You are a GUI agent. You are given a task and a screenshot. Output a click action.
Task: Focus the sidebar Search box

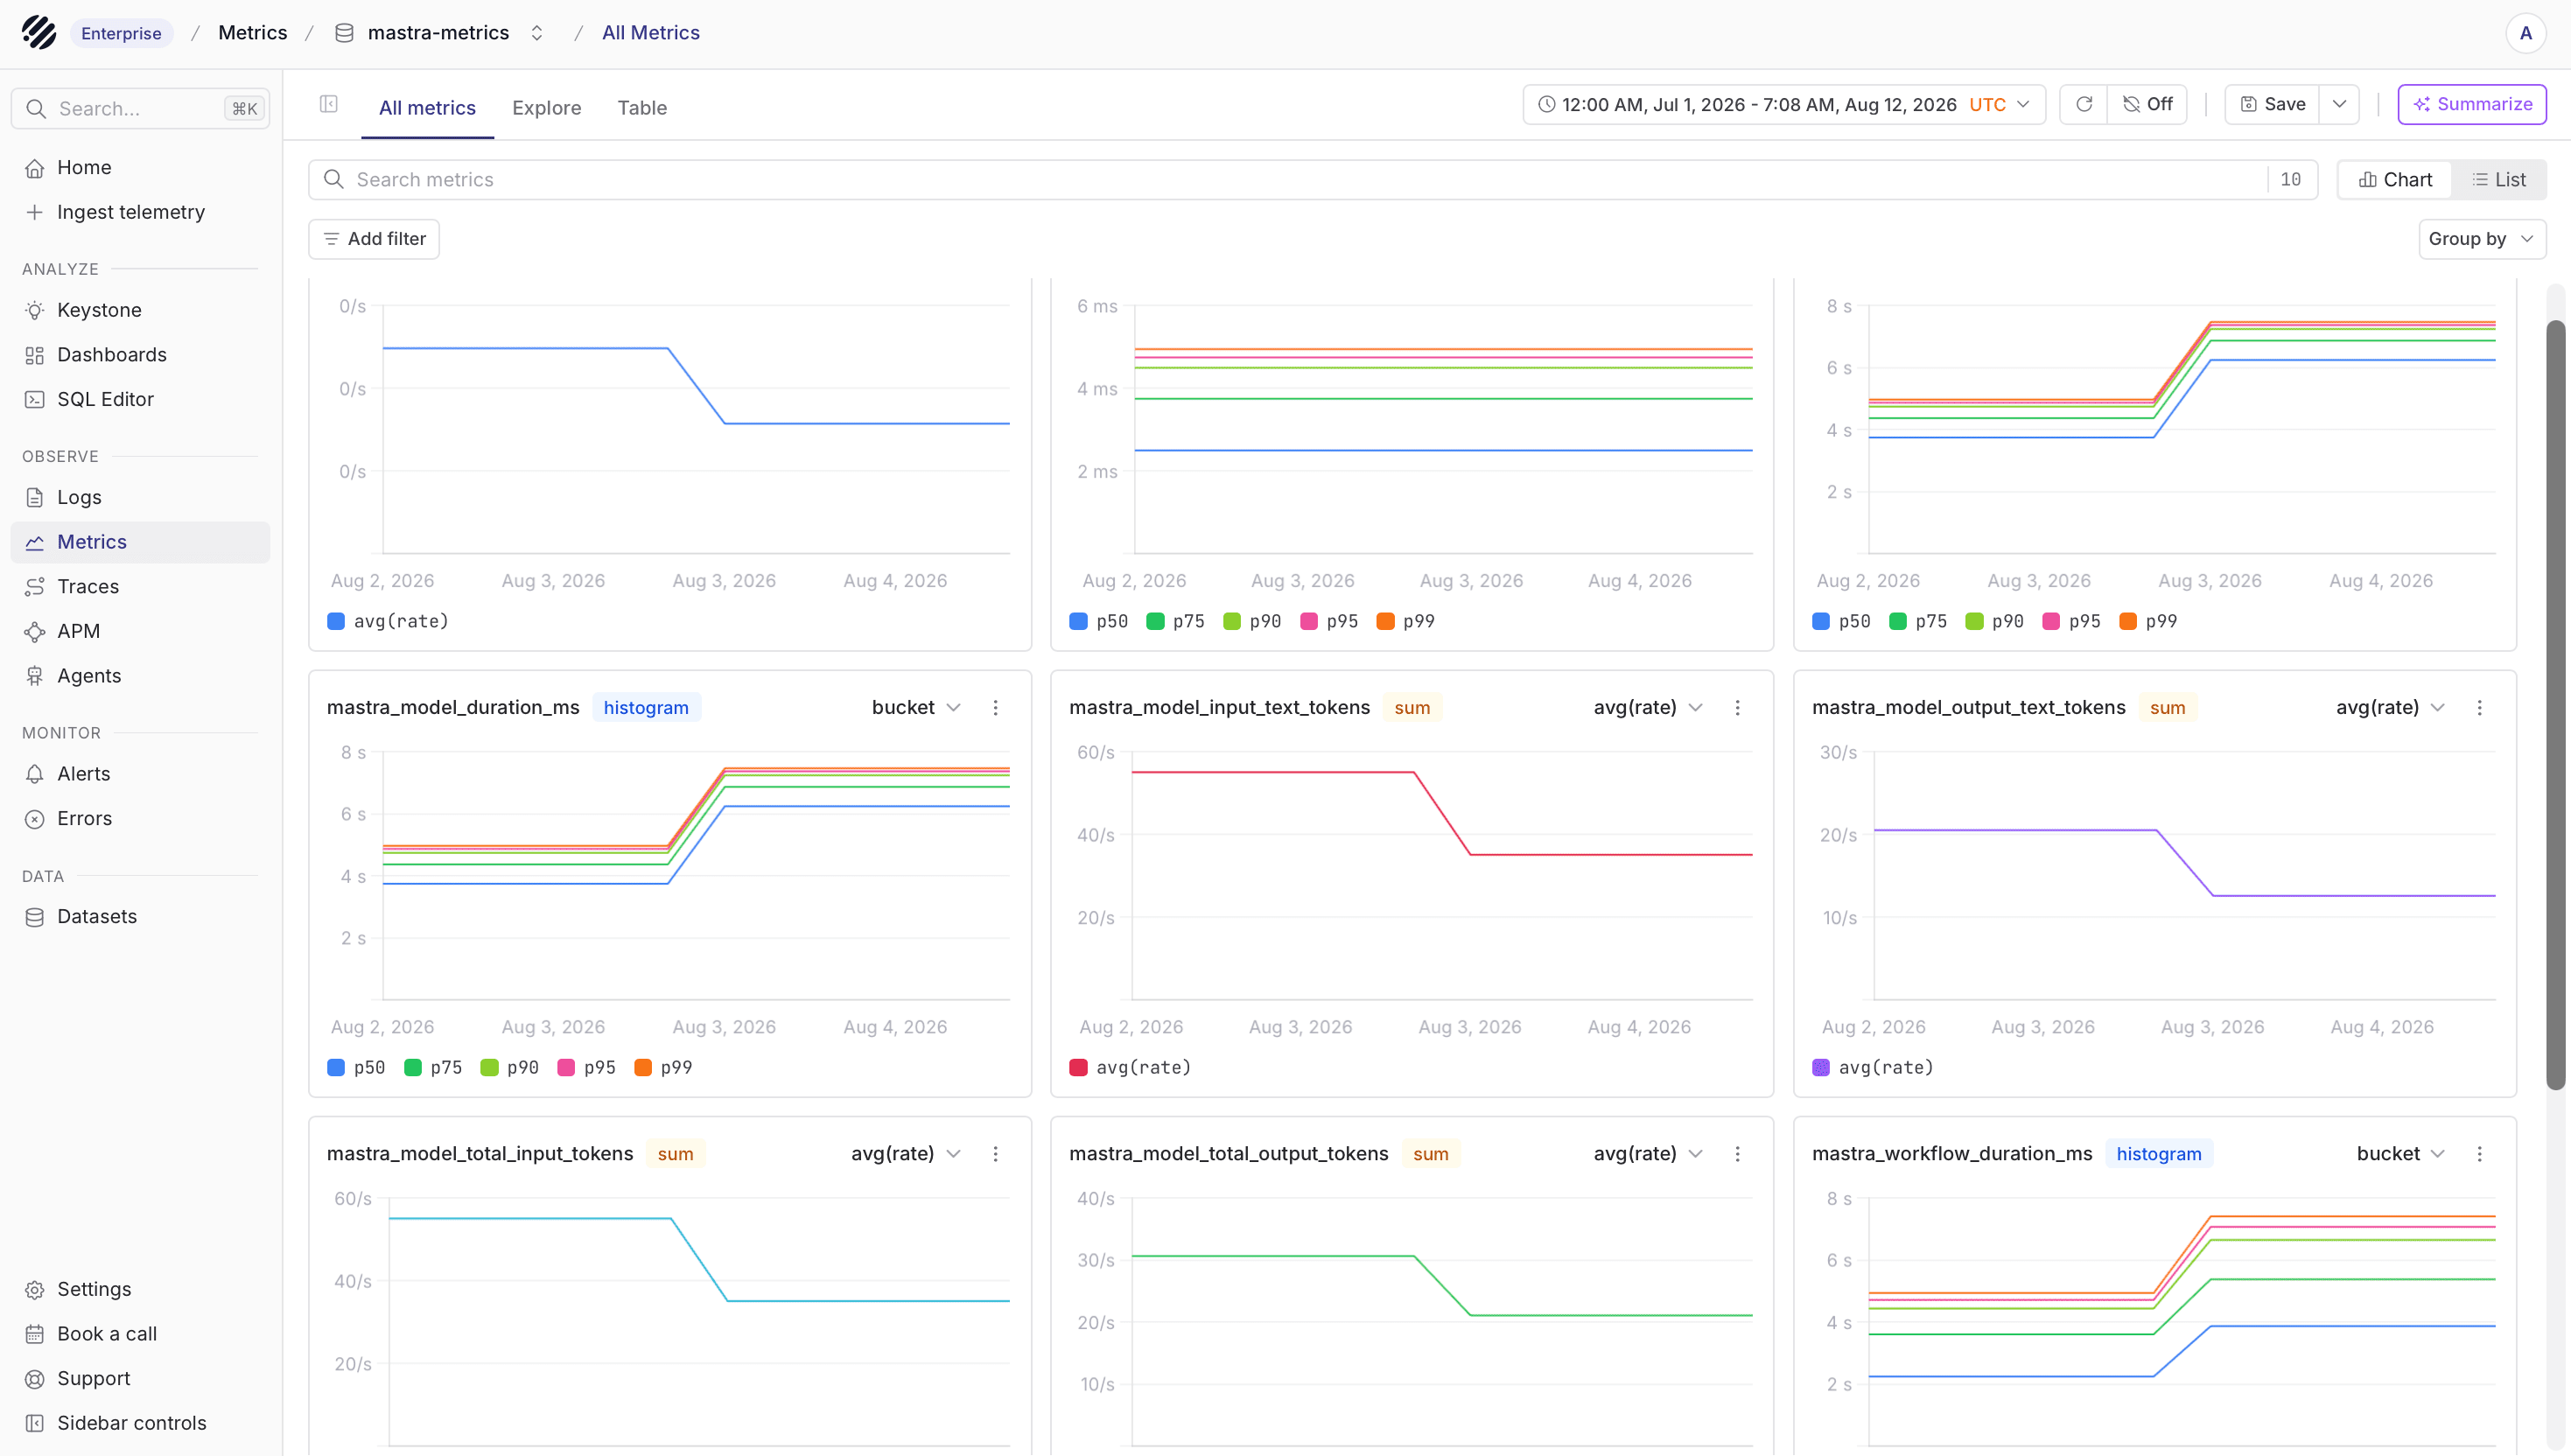pyautogui.click(x=141, y=108)
